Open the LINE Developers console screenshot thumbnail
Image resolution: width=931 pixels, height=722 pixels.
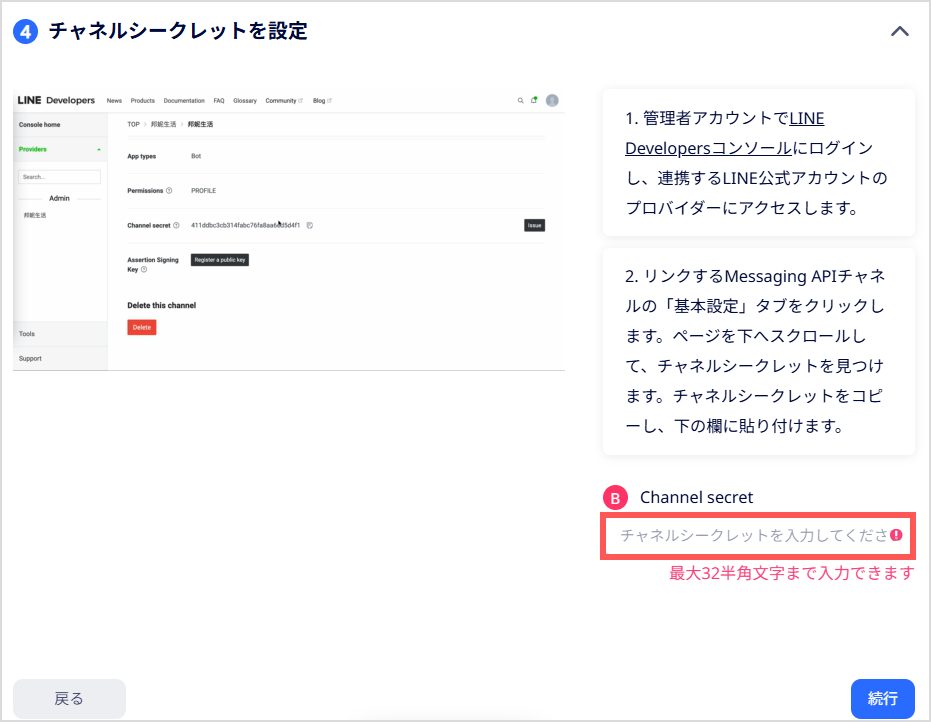tap(289, 230)
